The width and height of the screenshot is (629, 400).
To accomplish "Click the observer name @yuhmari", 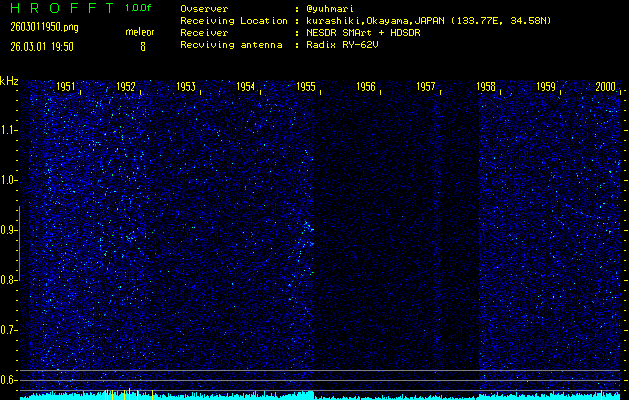I will point(330,9).
